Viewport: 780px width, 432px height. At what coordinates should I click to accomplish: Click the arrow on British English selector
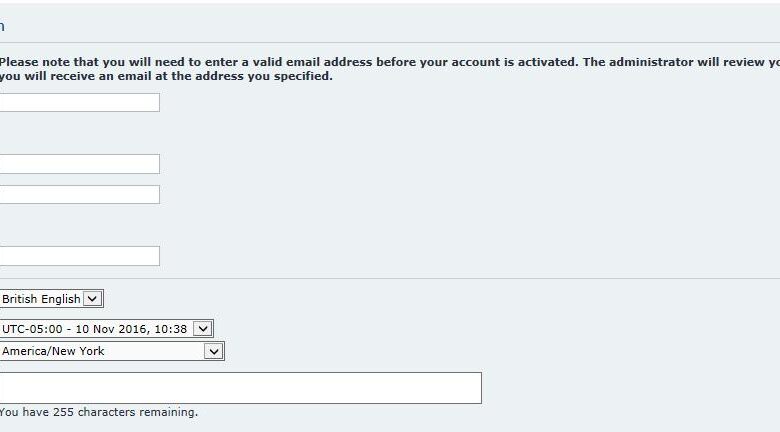pyautogui.click(x=93, y=299)
